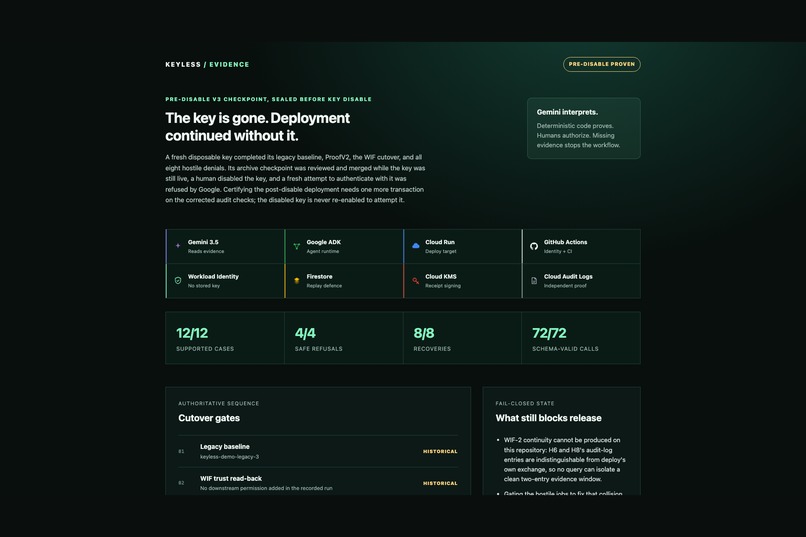Image resolution: width=806 pixels, height=537 pixels.
Task: Click the Replay defence subtitle
Action: [324, 286]
